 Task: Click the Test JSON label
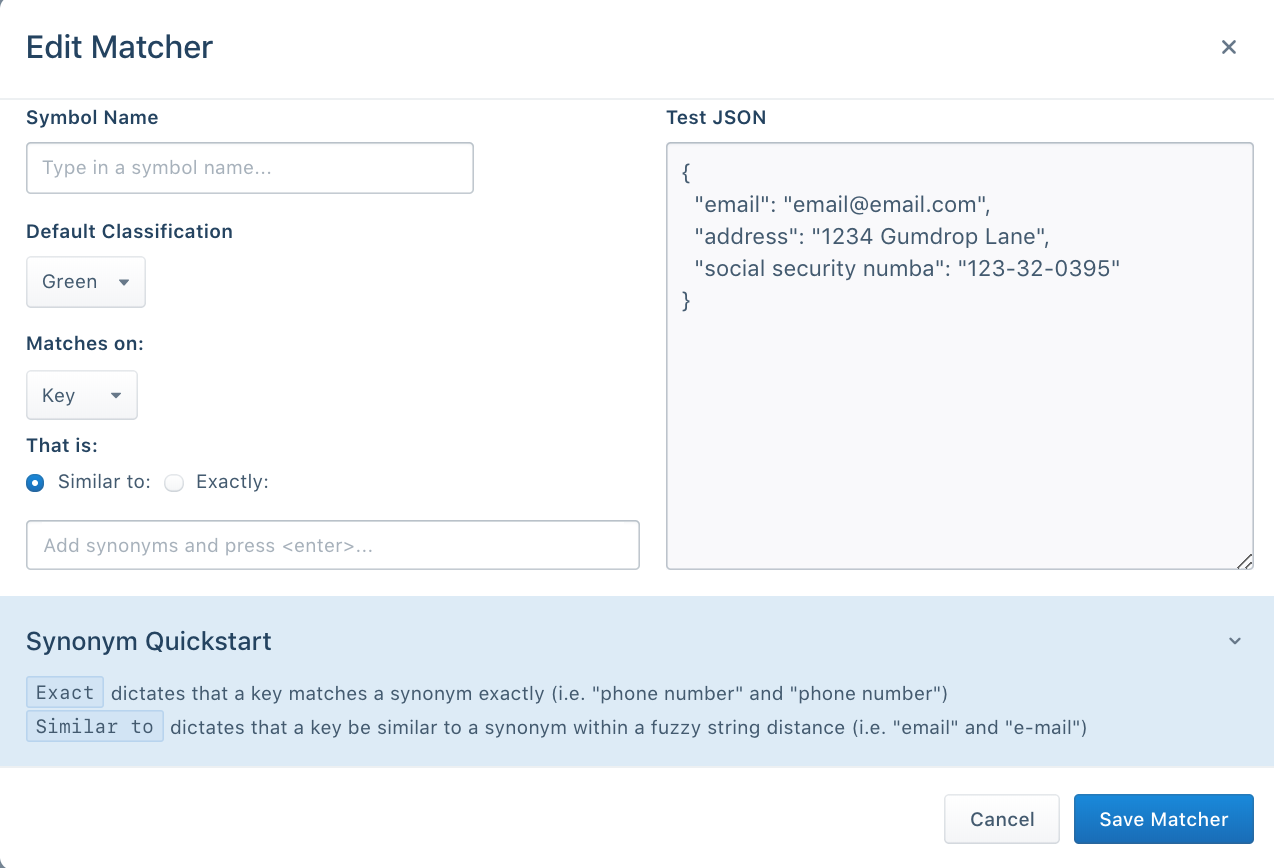(716, 118)
